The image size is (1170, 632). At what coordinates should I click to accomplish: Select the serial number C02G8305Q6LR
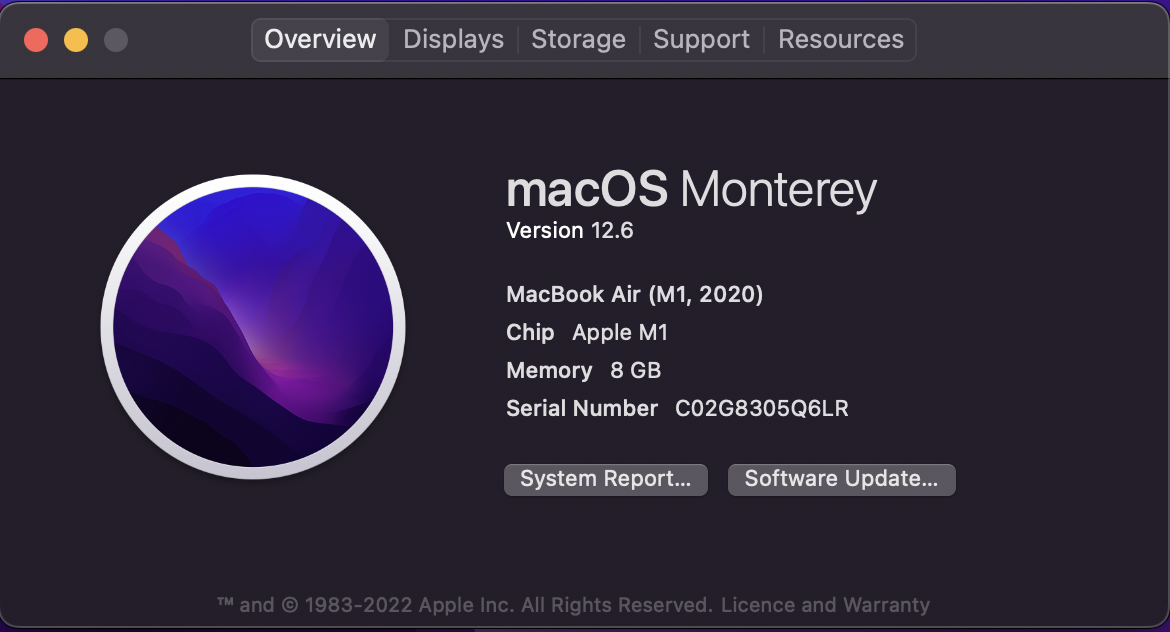pos(762,408)
